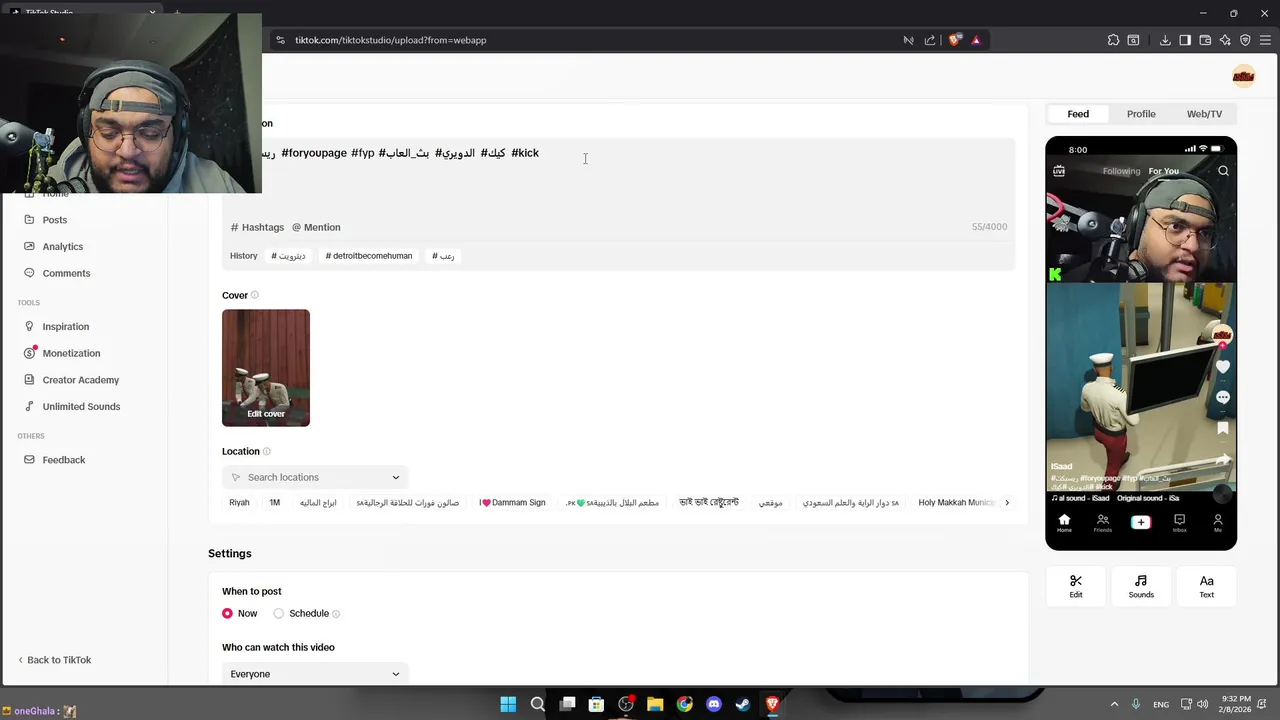Open the Text Aa tool
The image size is (1280, 720).
tap(1206, 586)
